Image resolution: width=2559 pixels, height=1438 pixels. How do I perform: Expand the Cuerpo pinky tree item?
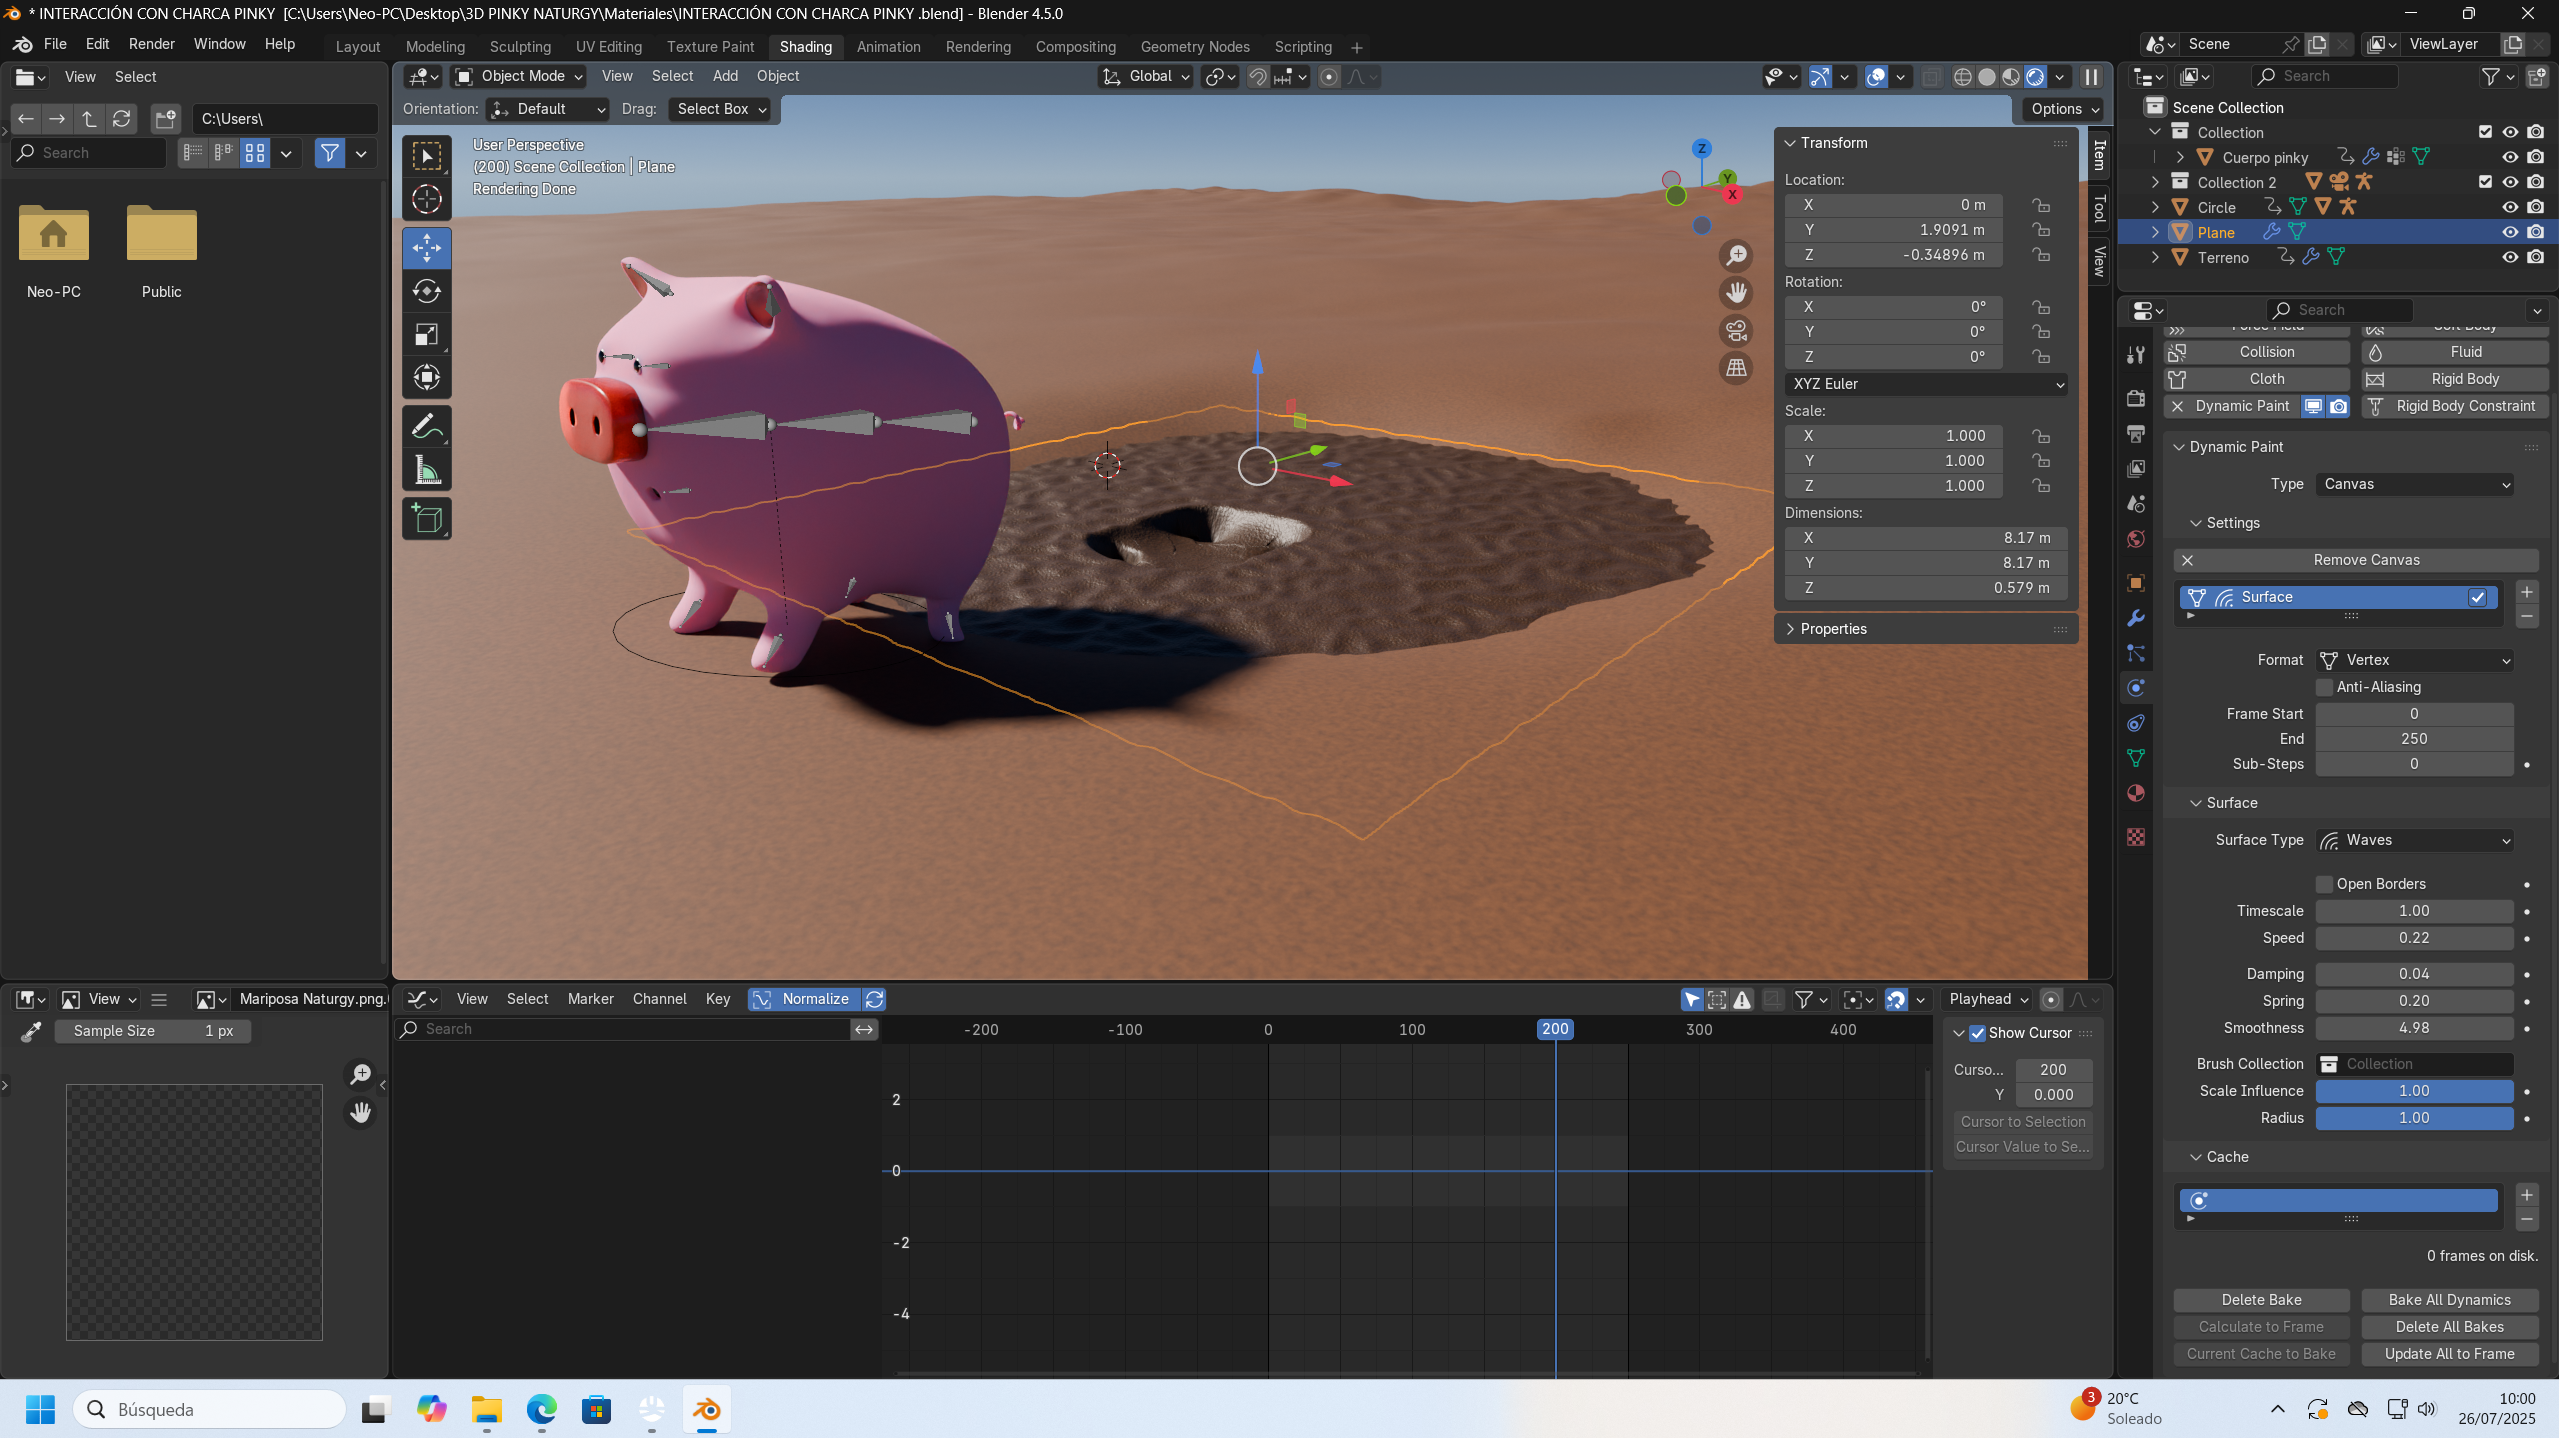pyautogui.click(x=2180, y=157)
